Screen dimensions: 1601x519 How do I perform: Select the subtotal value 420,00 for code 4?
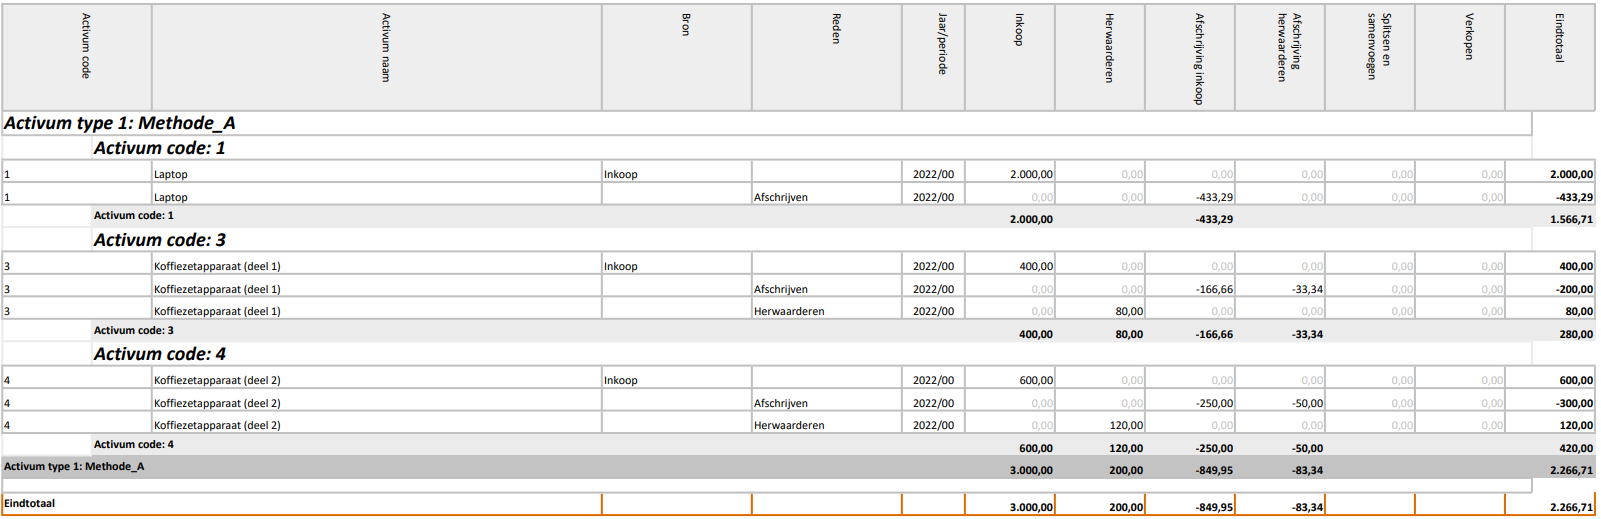click(1576, 448)
